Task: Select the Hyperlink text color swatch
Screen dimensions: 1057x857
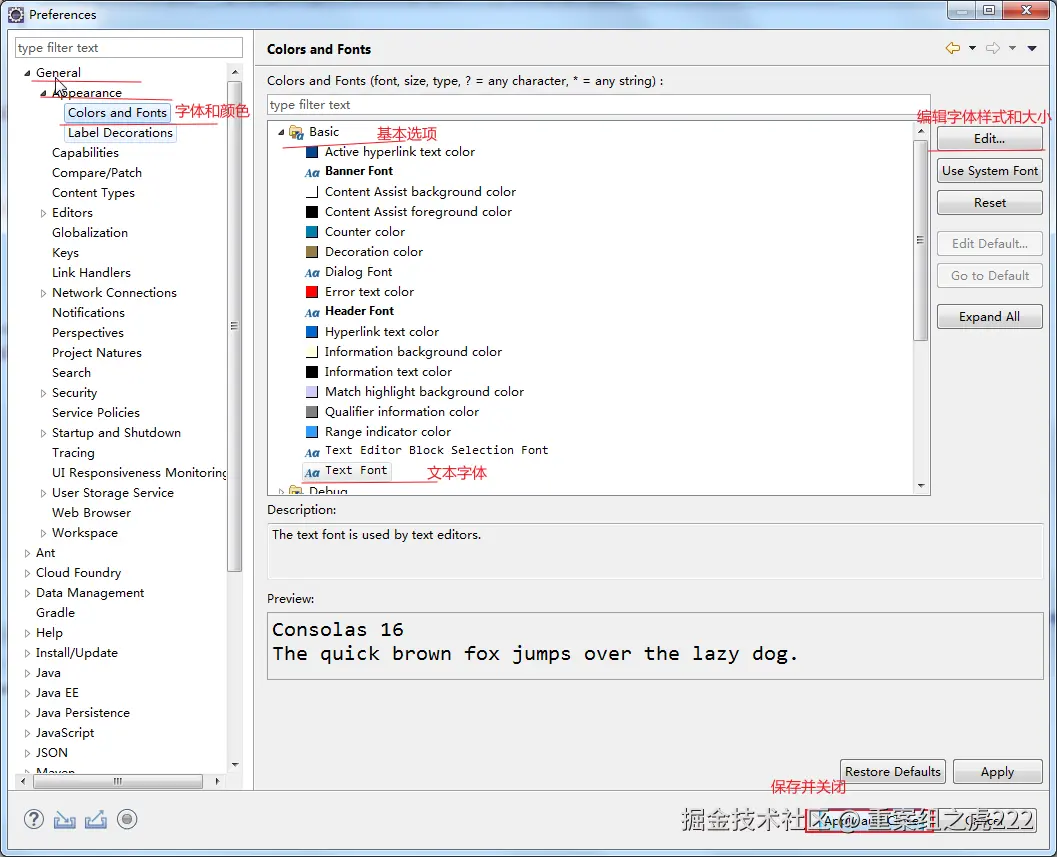Action: click(x=311, y=332)
